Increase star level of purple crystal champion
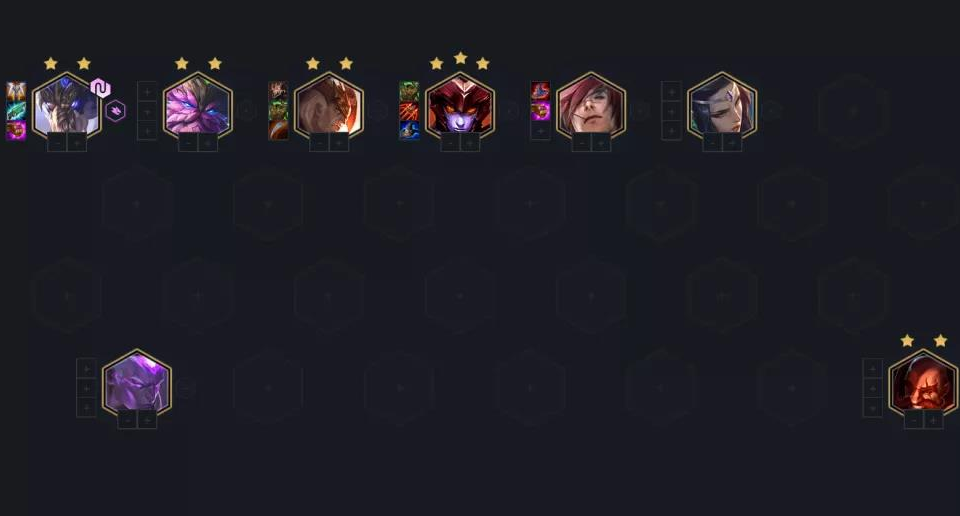This screenshot has width=960, height=516. click(147, 420)
